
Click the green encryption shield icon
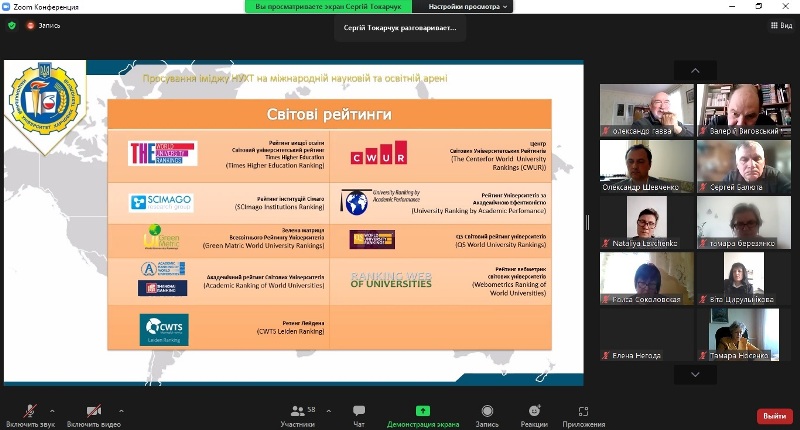[12, 26]
